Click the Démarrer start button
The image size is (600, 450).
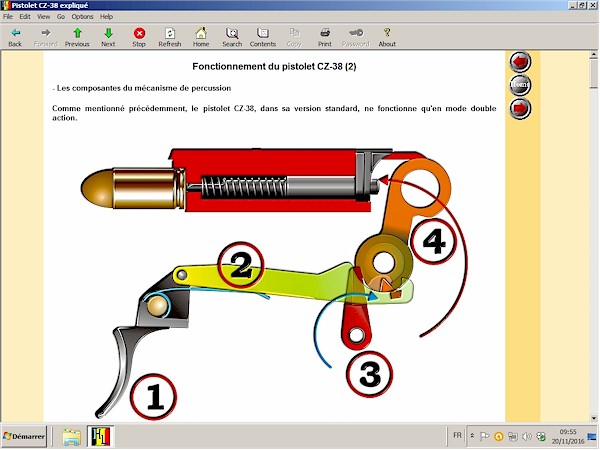(x=24, y=436)
